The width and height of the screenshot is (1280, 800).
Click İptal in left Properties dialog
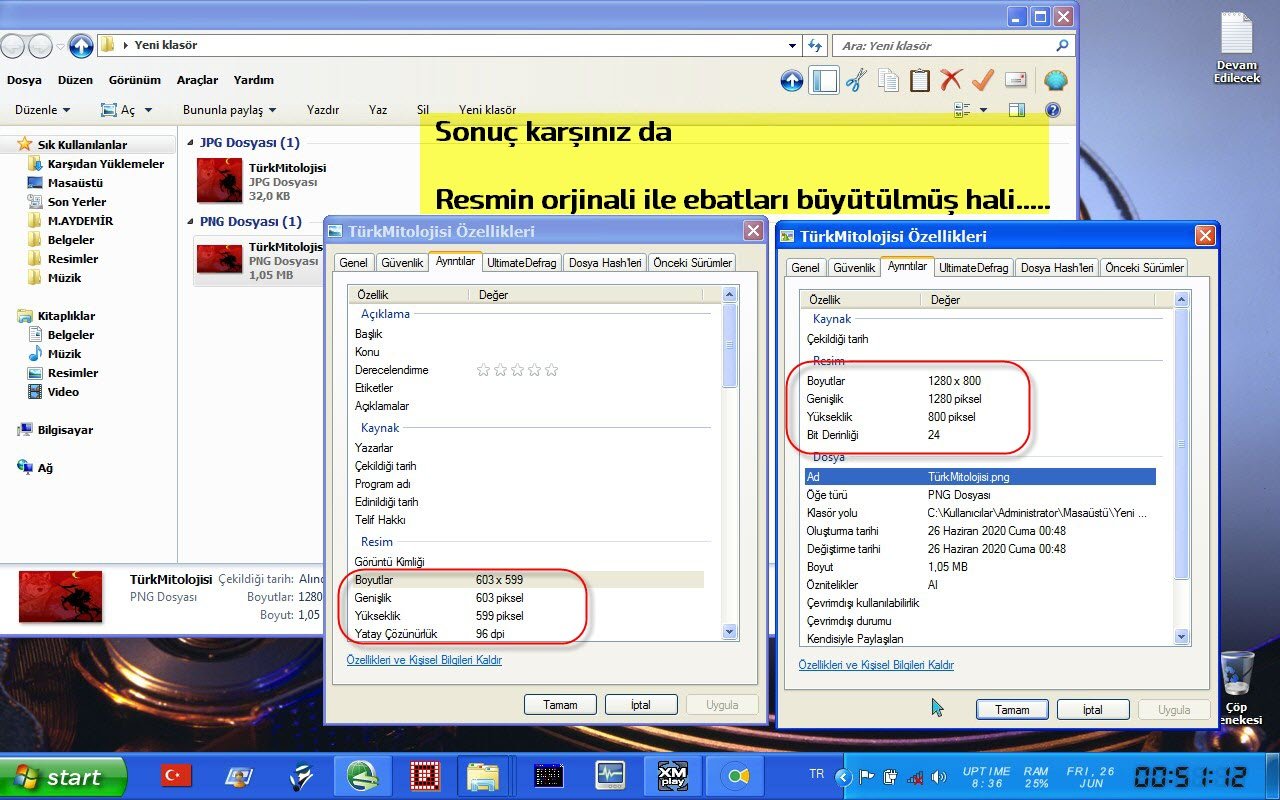click(x=641, y=705)
